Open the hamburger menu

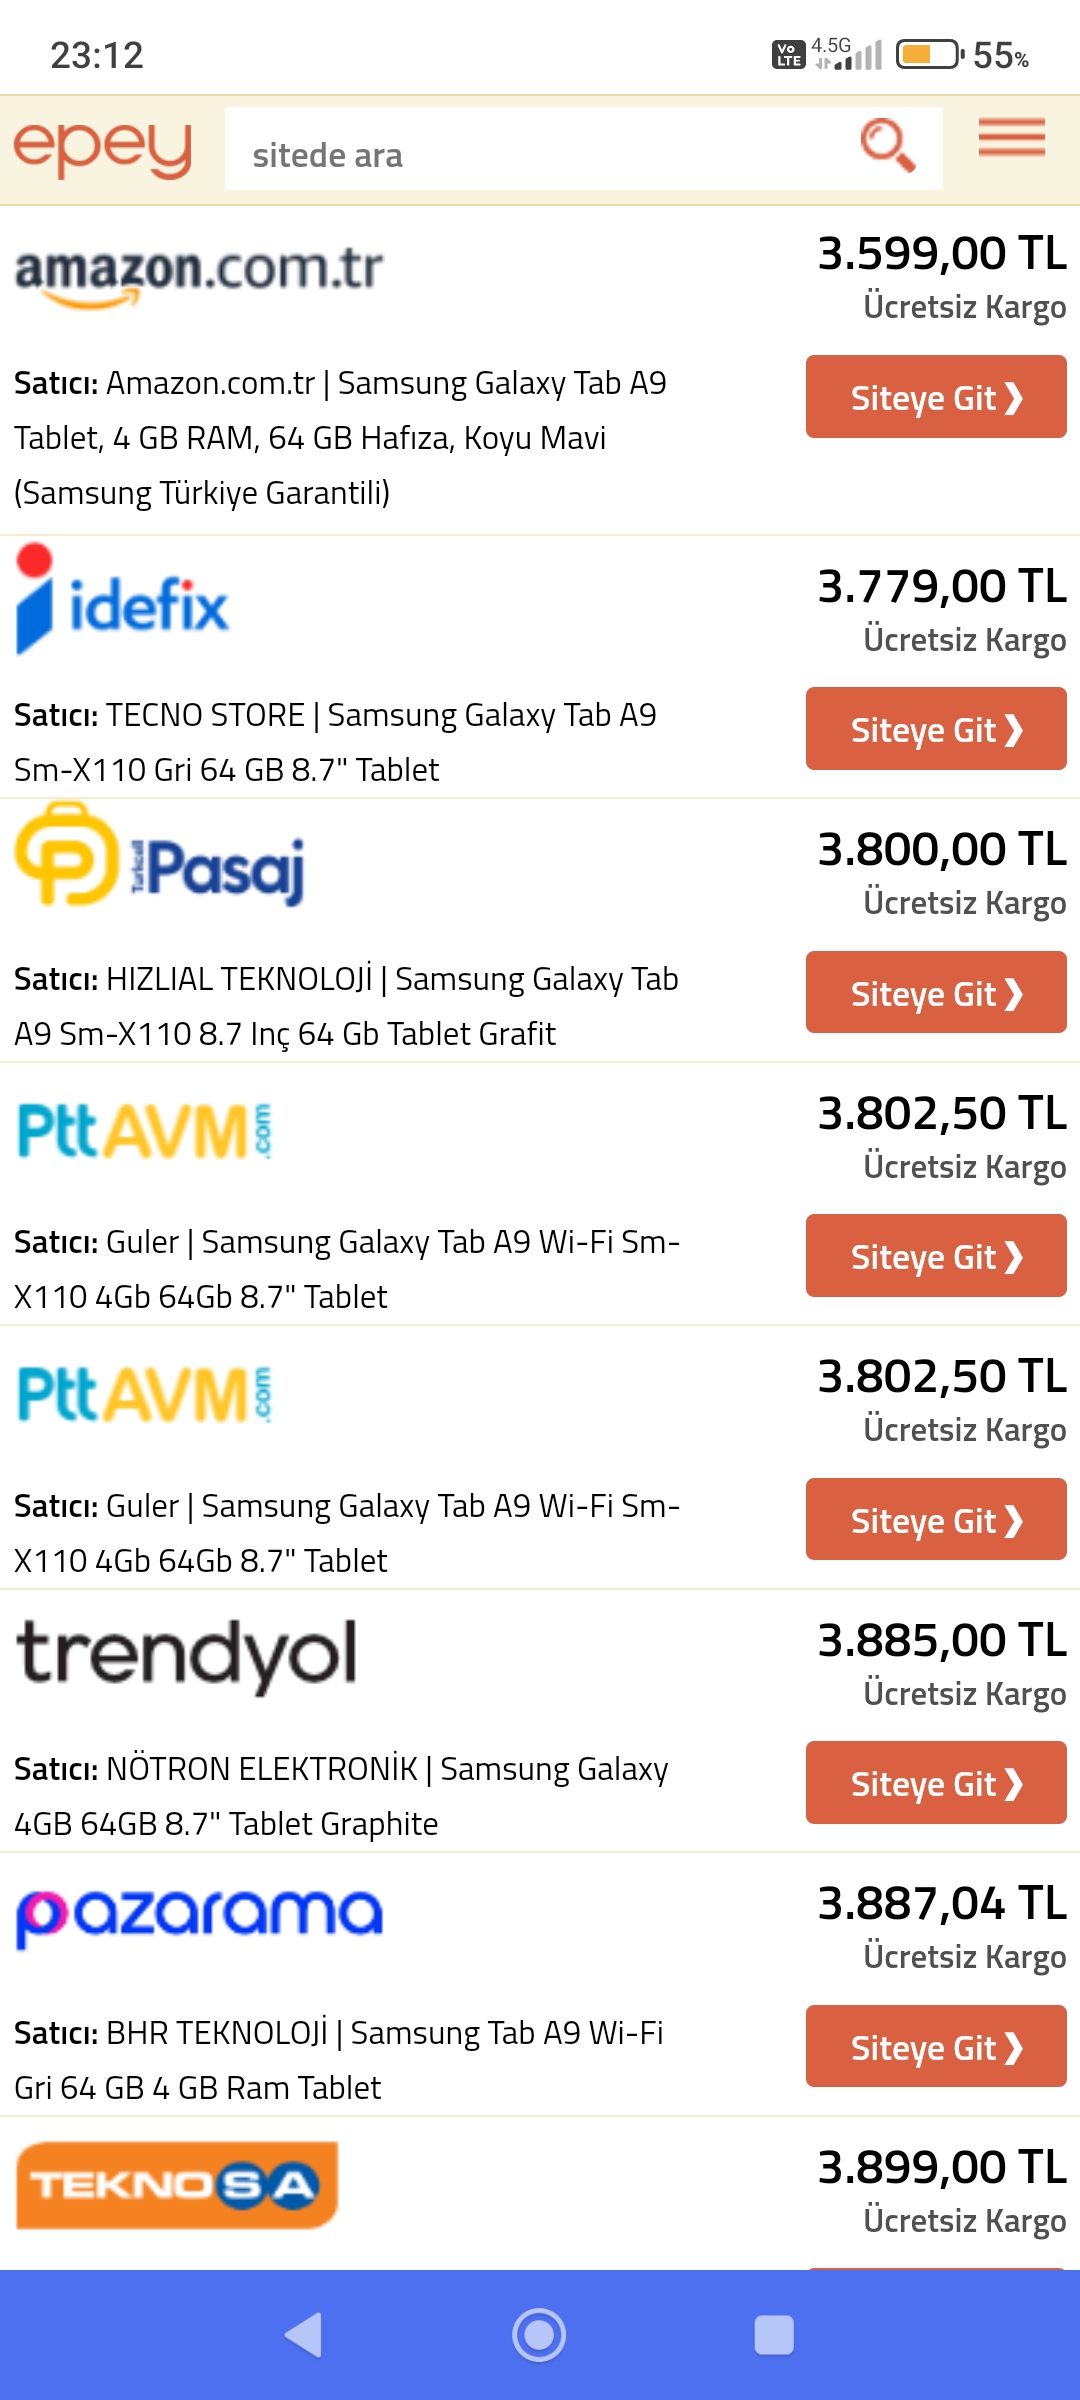(1011, 138)
